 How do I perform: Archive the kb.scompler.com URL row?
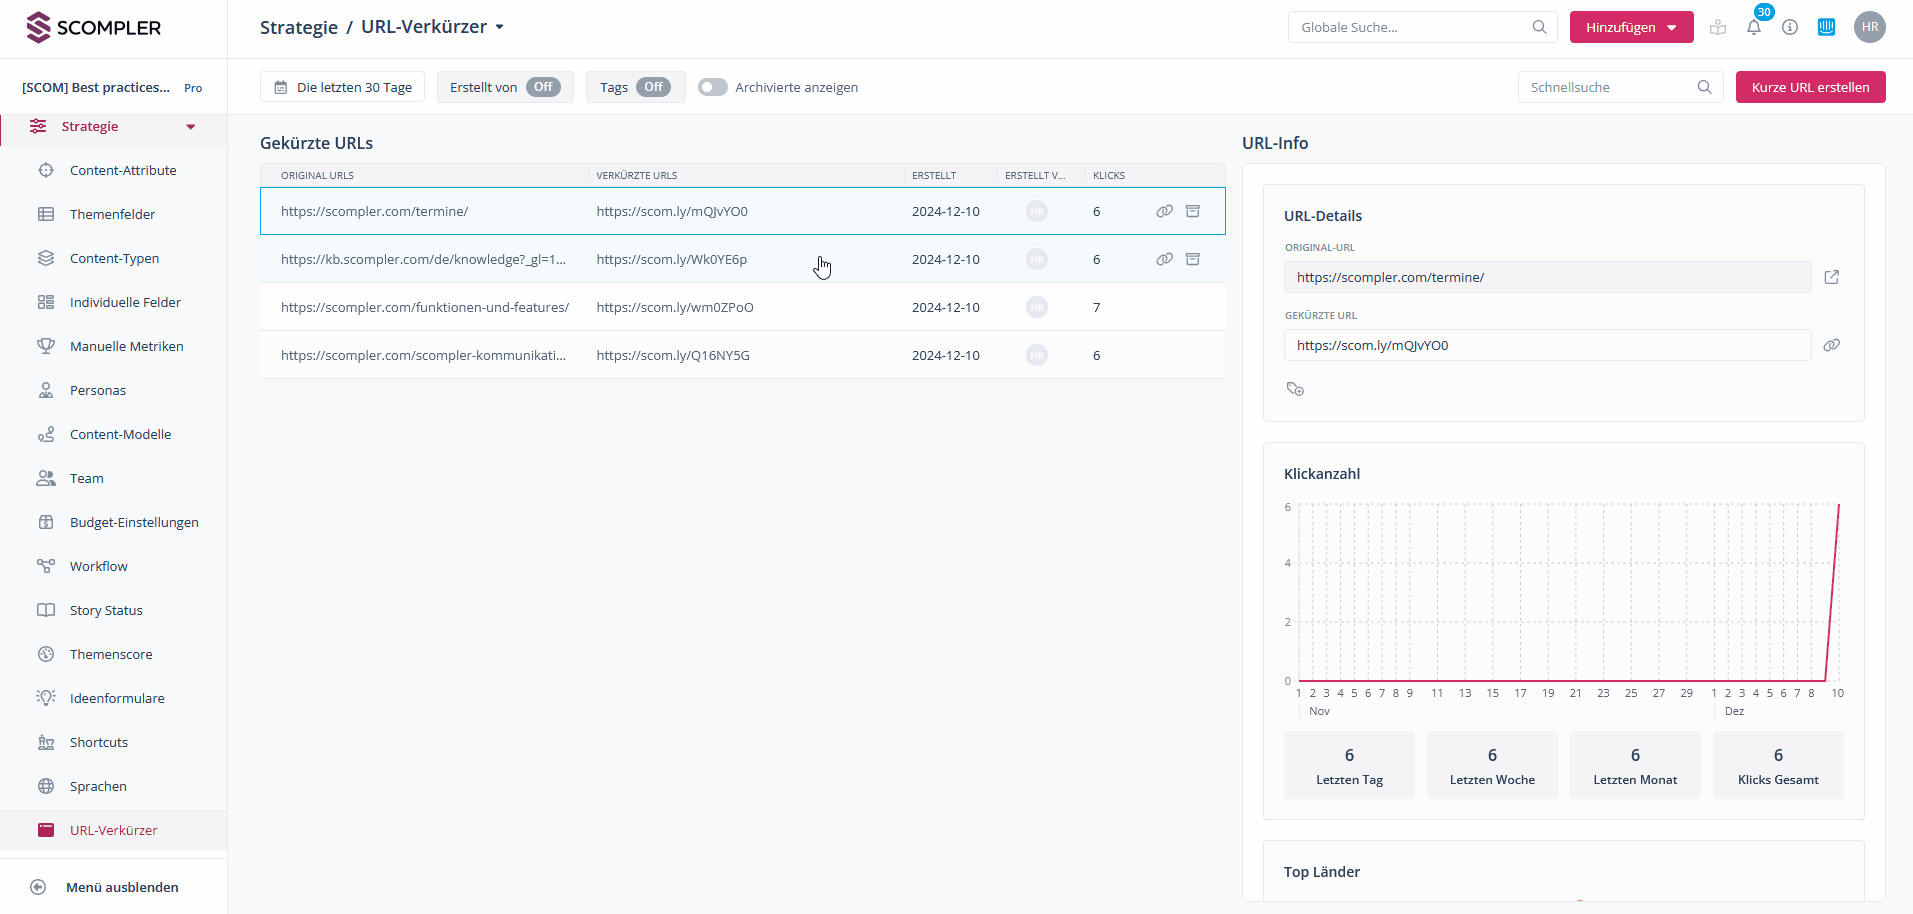(x=1192, y=259)
